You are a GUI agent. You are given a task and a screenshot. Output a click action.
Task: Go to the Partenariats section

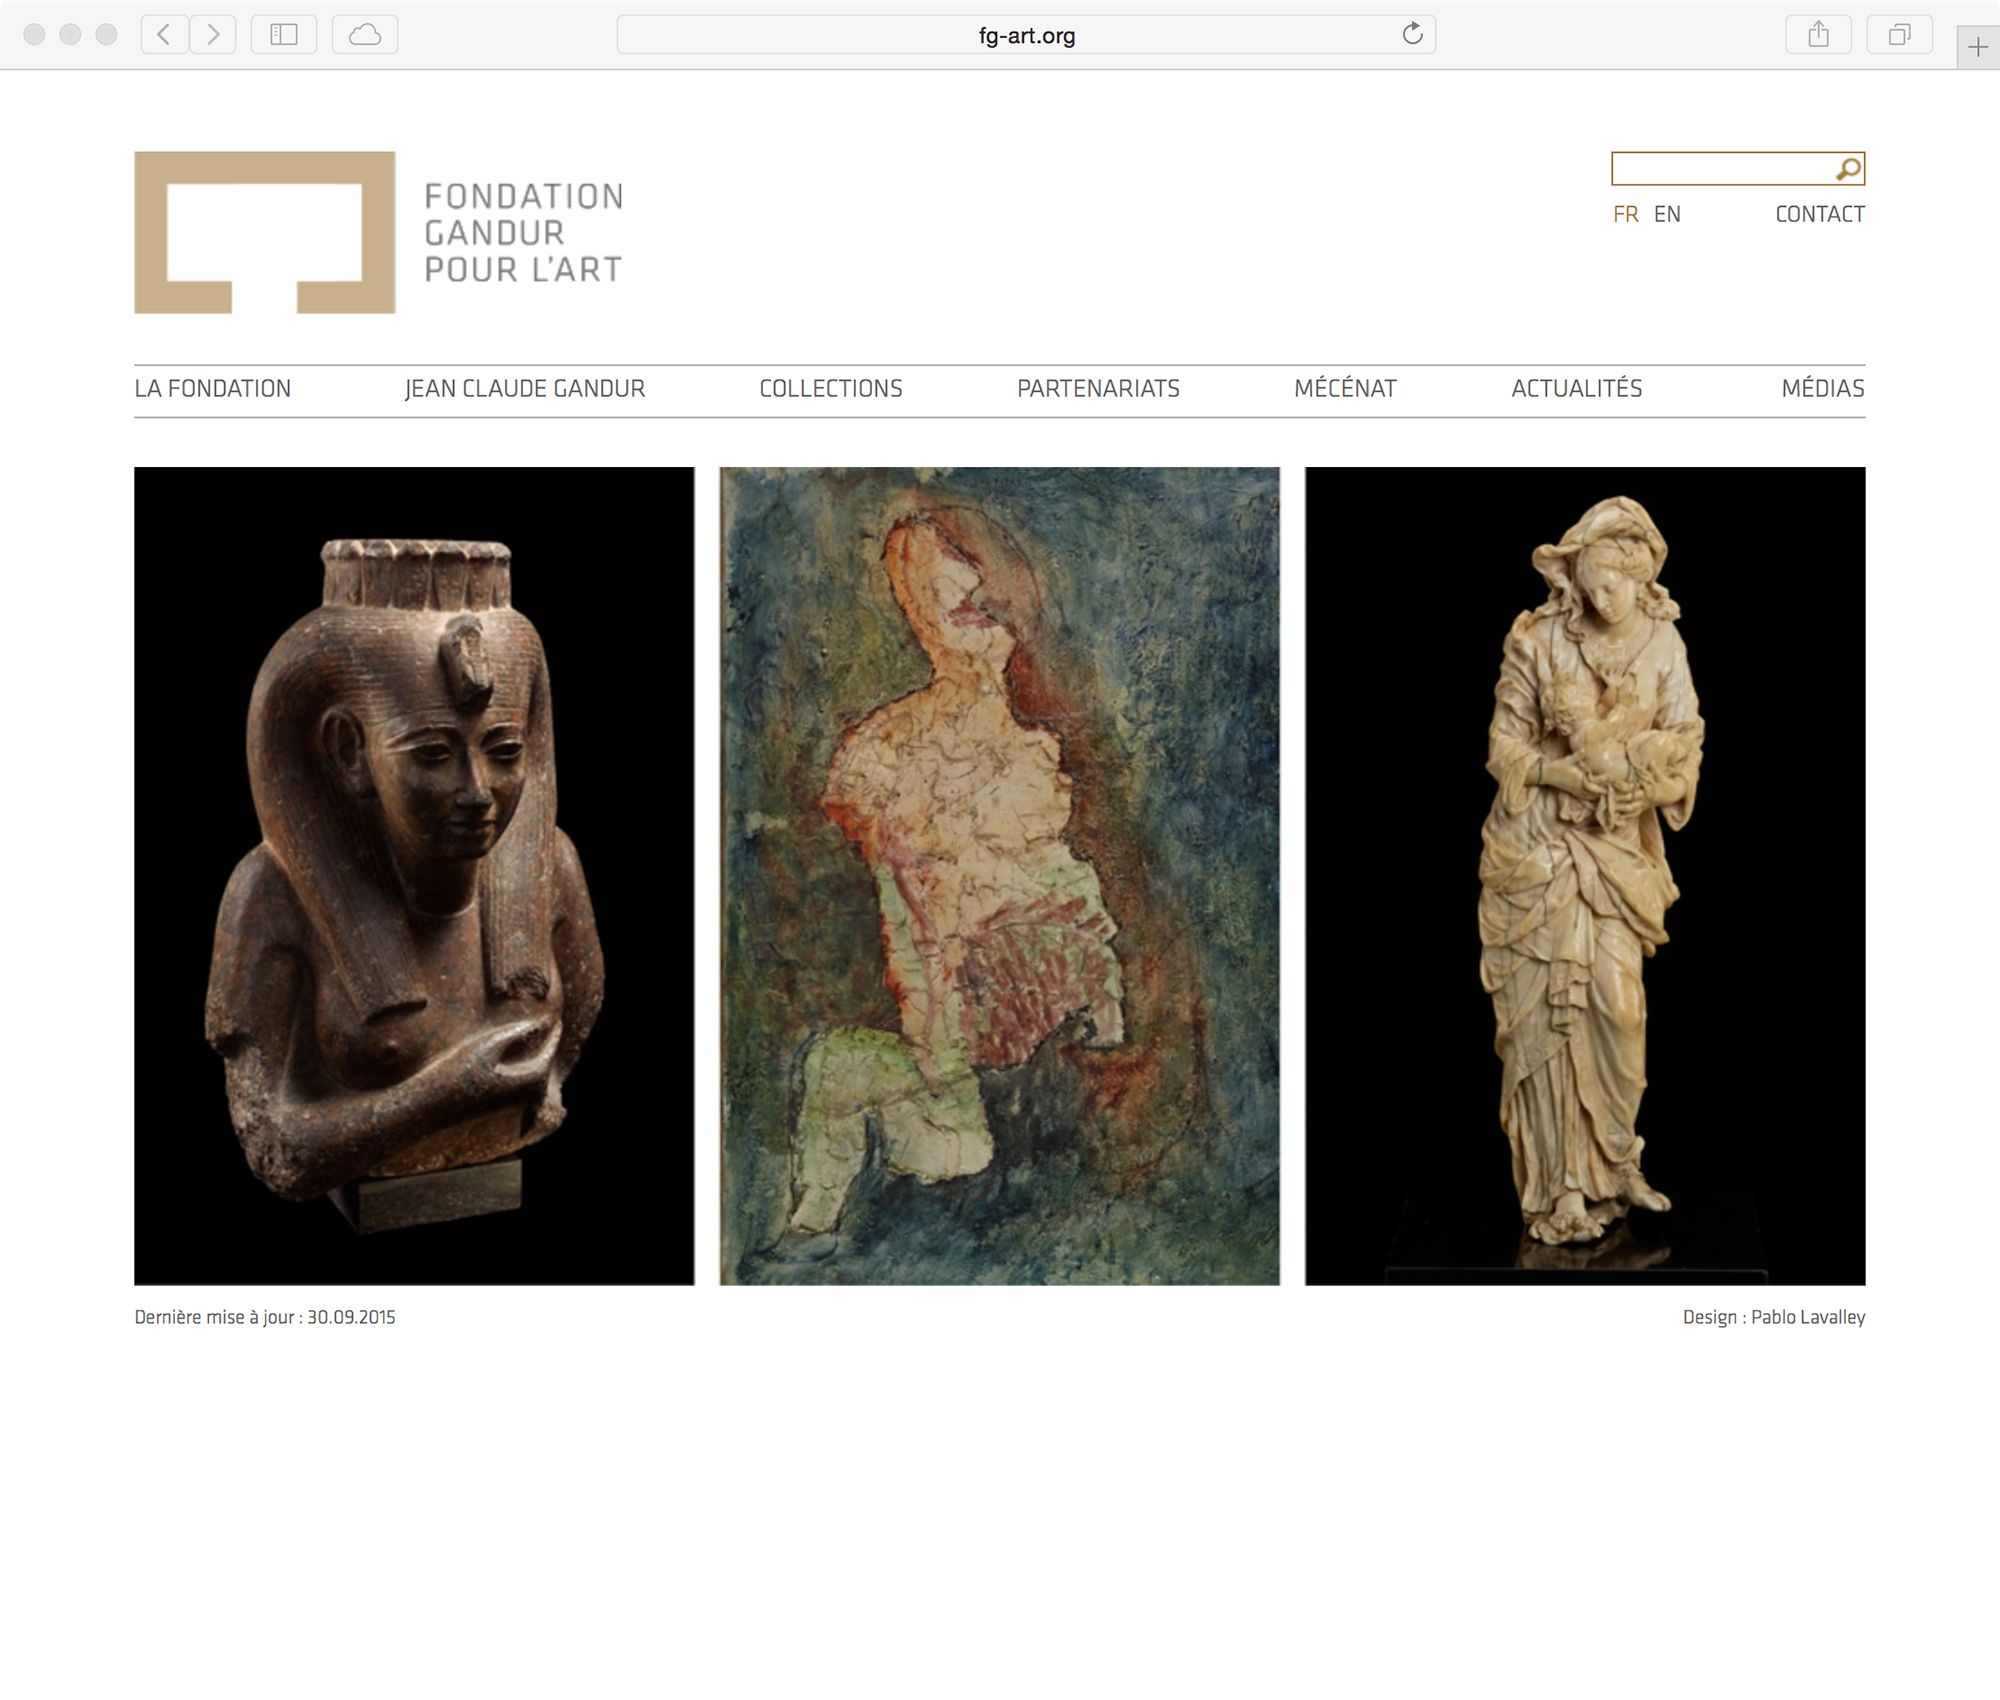tap(1098, 389)
